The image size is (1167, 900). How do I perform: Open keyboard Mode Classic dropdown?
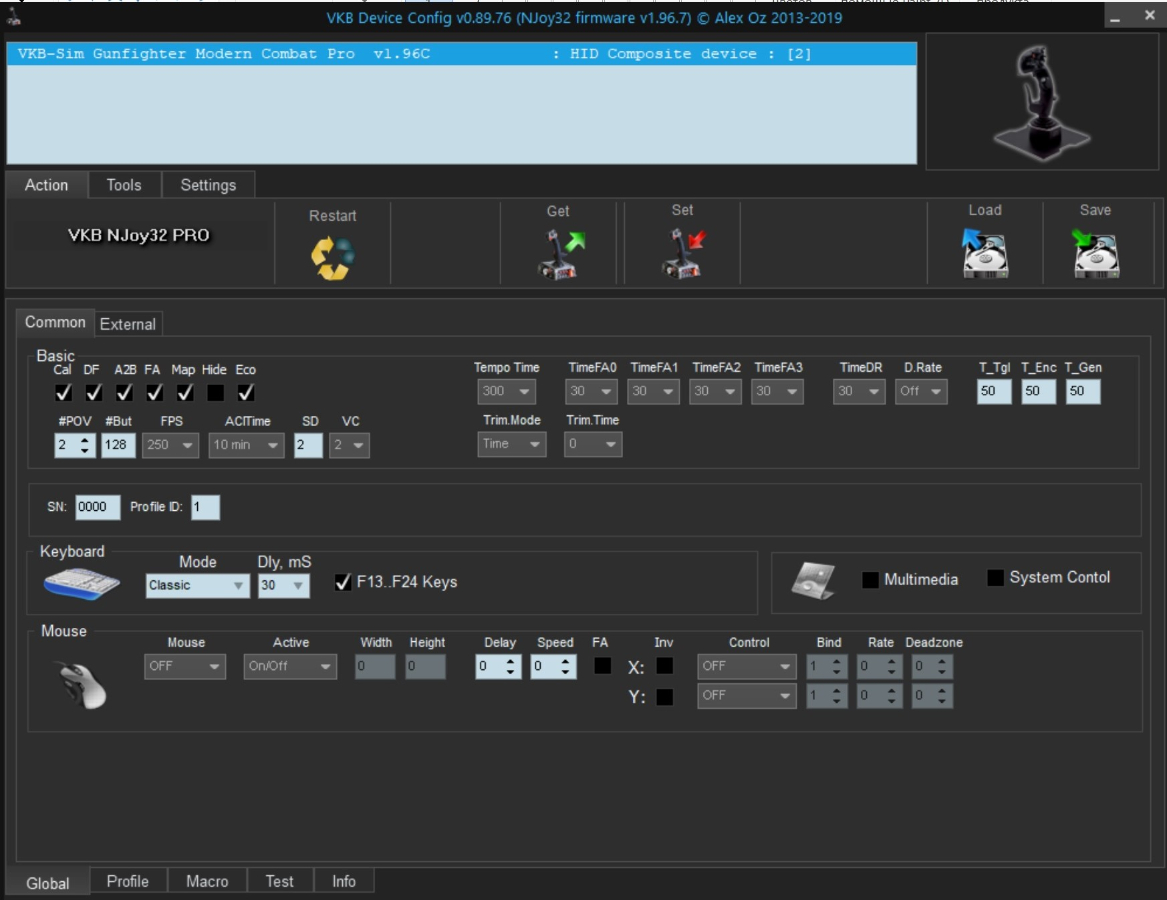click(x=197, y=586)
